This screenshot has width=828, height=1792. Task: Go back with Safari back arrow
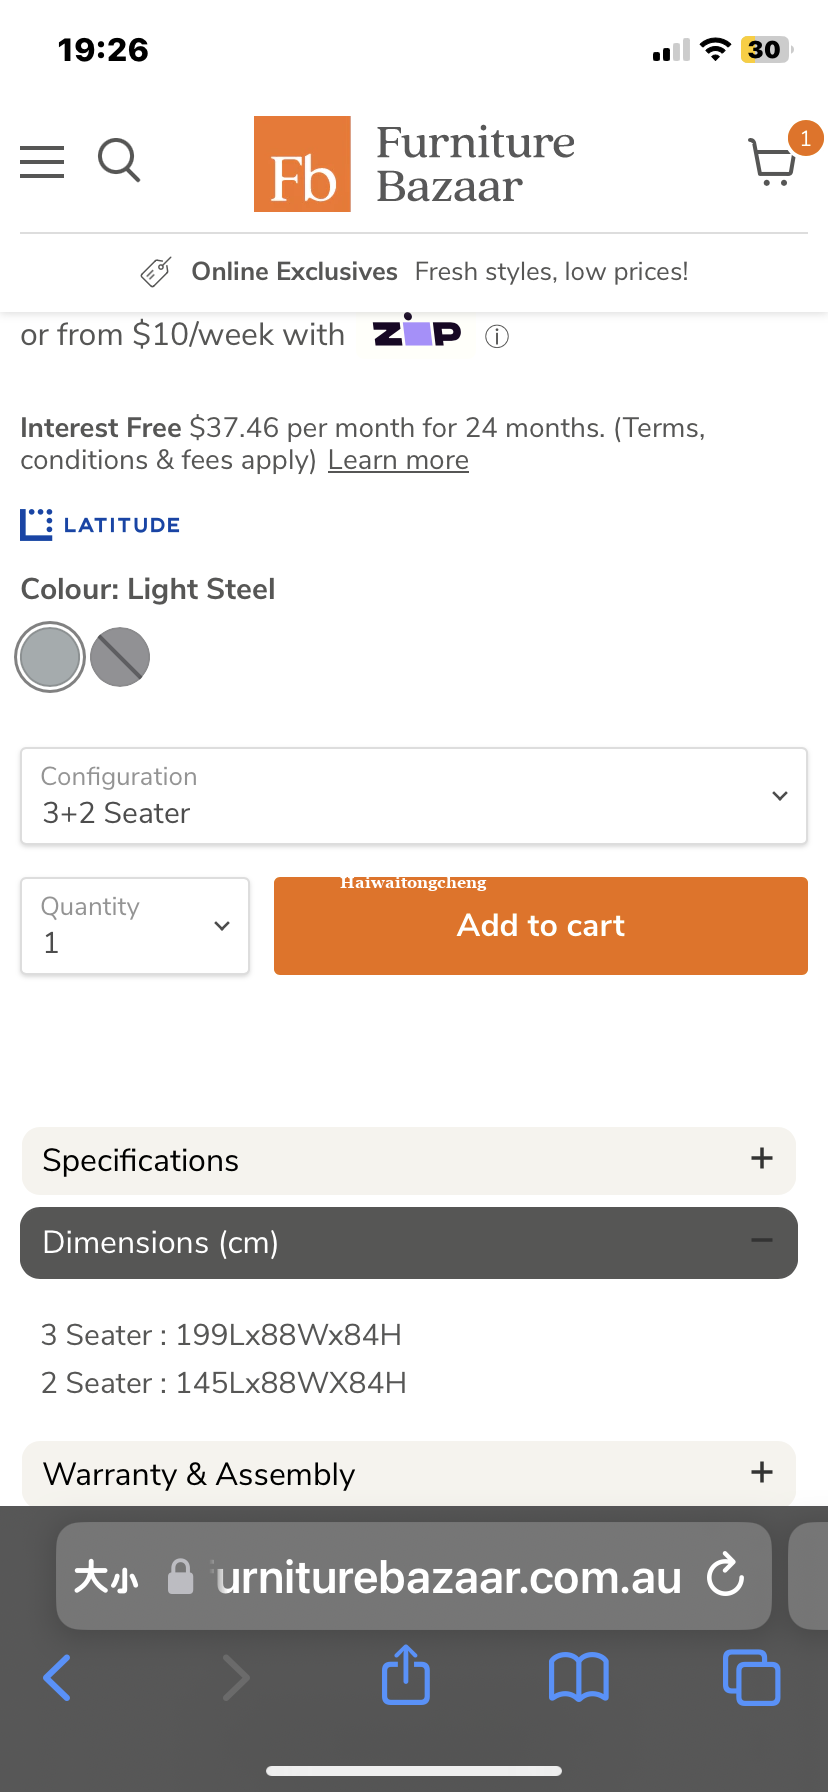coord(57,1677)
